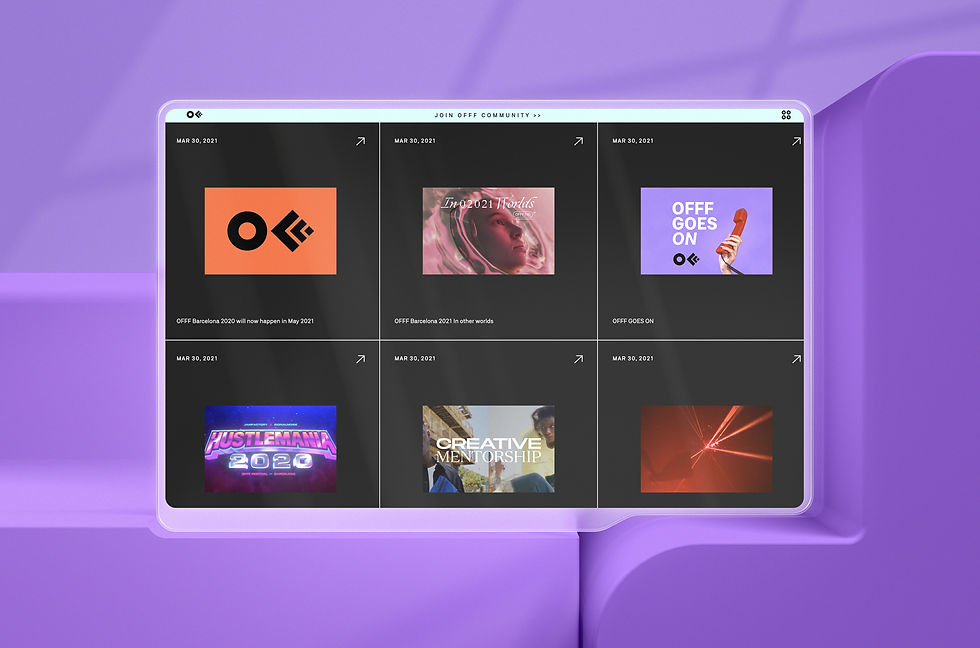Click MAR 30, 2021 date on orange logo card
Viewport: 980px width, 648px height.
(197, 141)
